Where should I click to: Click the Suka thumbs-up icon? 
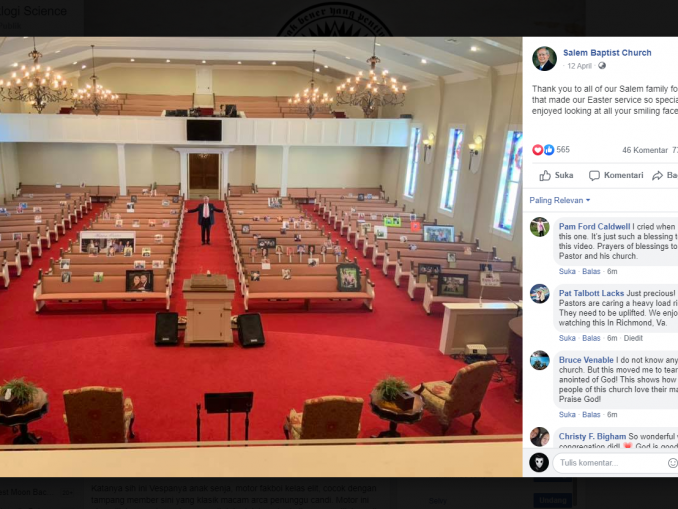(545, 175)
